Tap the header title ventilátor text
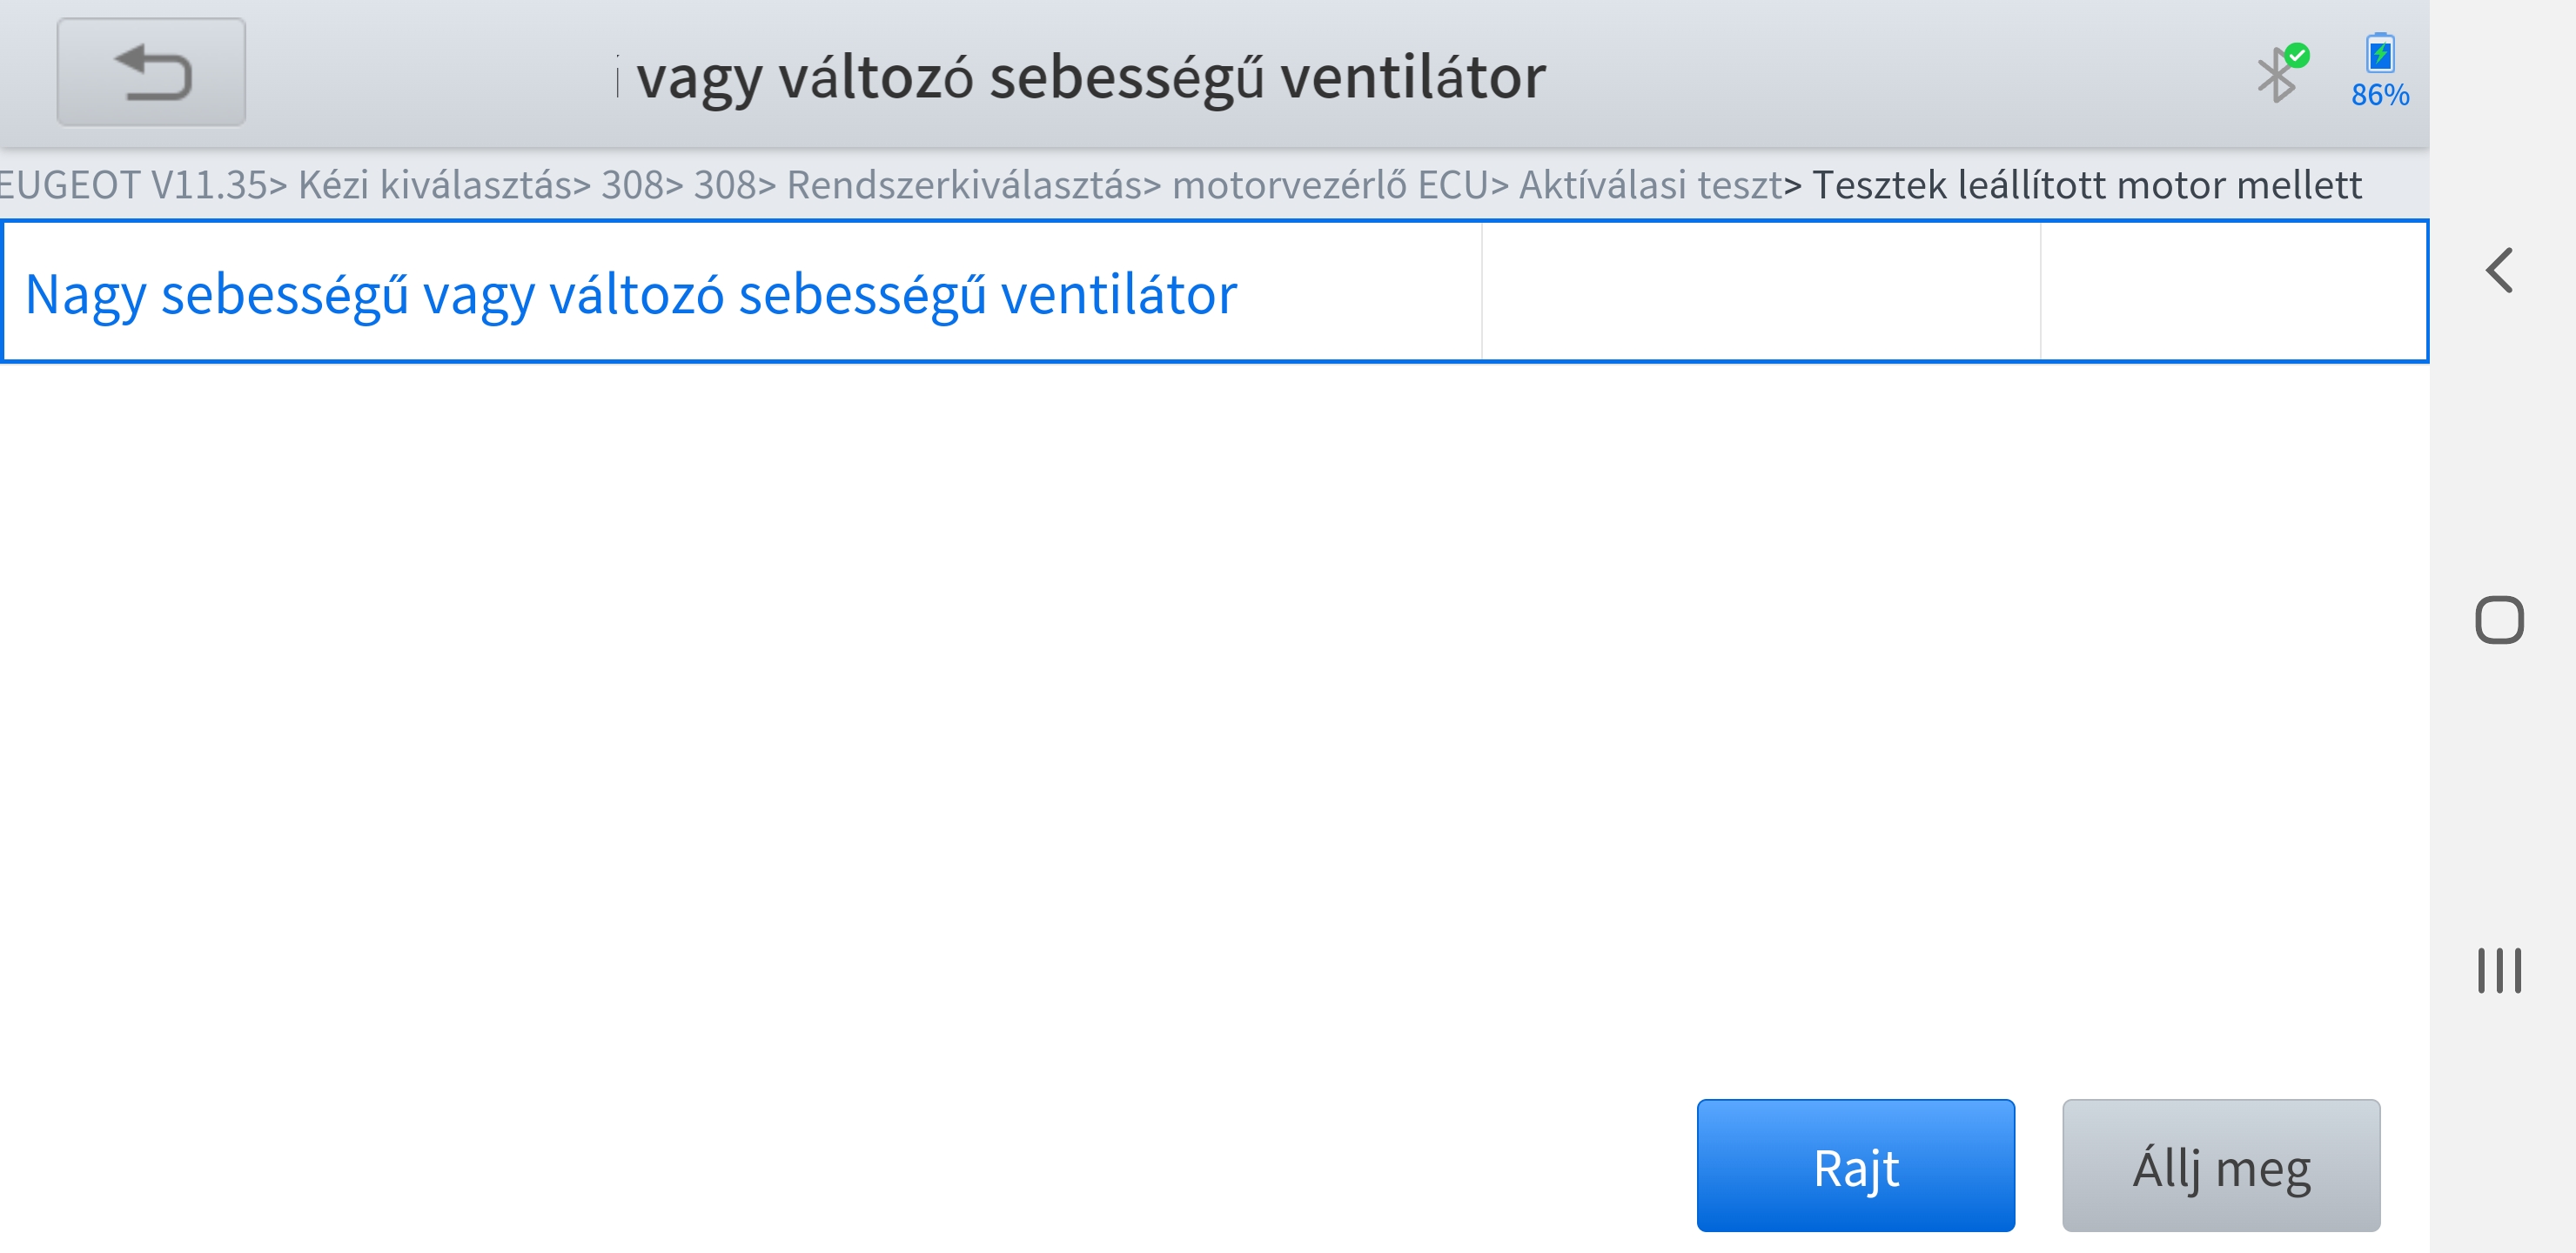 1090,77
